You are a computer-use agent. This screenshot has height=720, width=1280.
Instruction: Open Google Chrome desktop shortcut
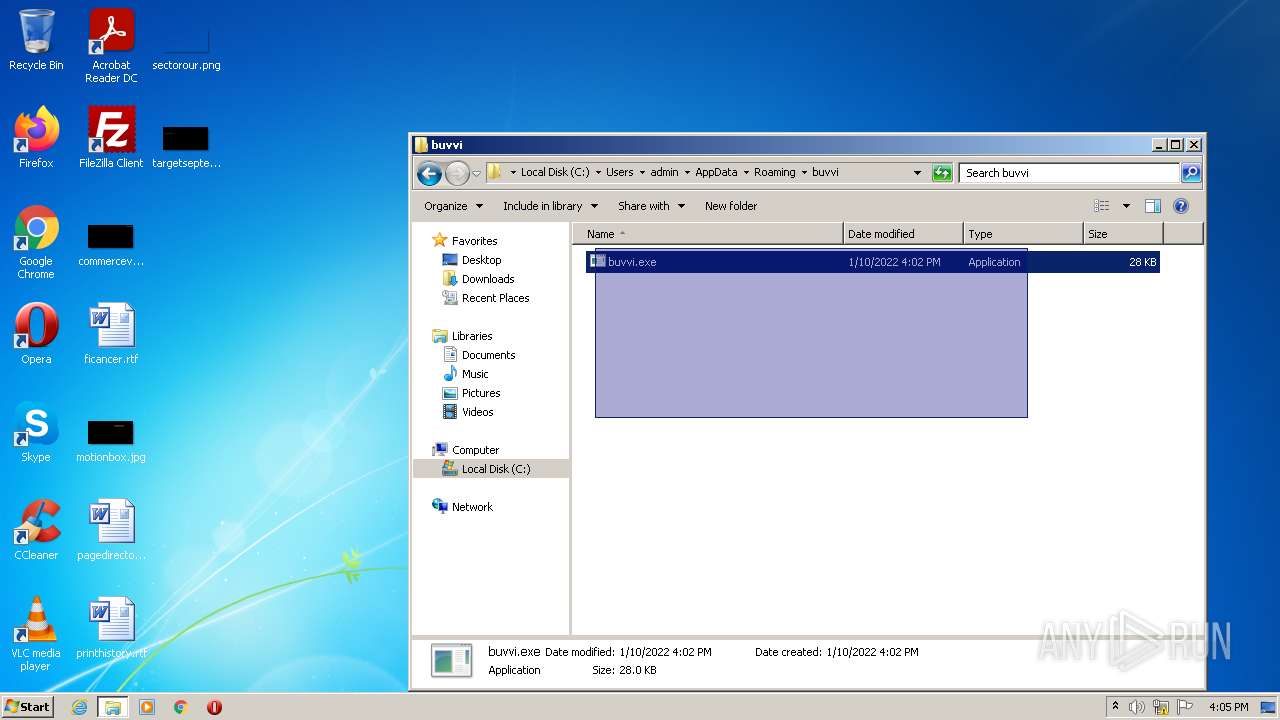coord(36,242)
